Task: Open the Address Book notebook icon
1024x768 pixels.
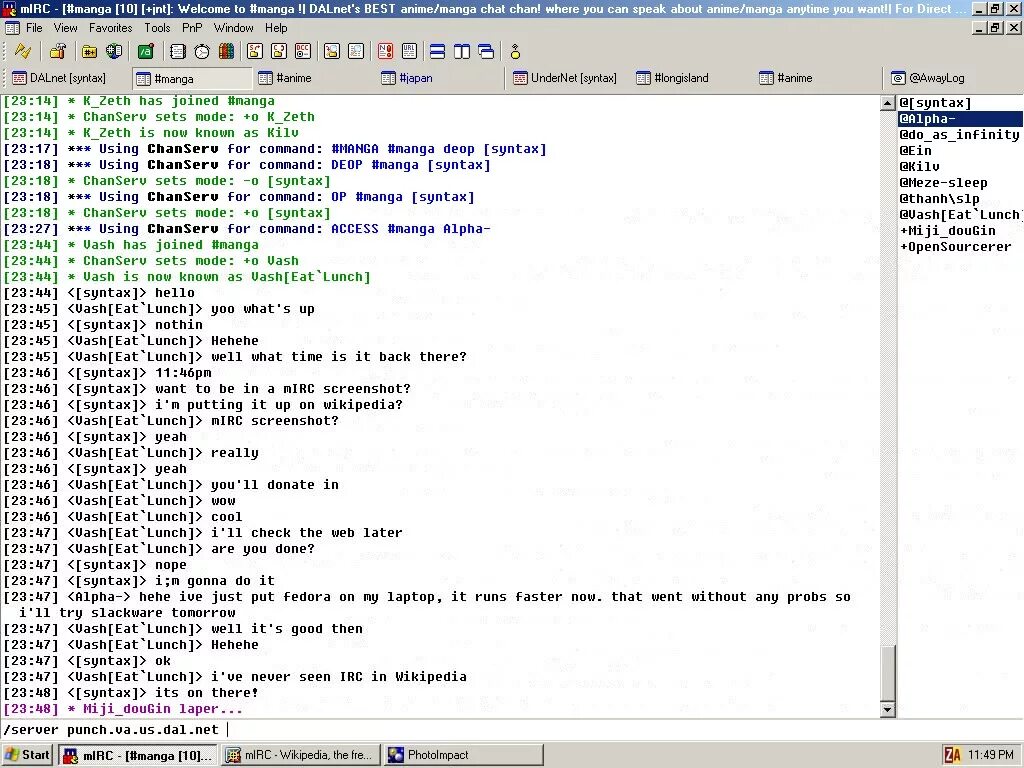Action: pyautogui.click(x=178, y=51)
